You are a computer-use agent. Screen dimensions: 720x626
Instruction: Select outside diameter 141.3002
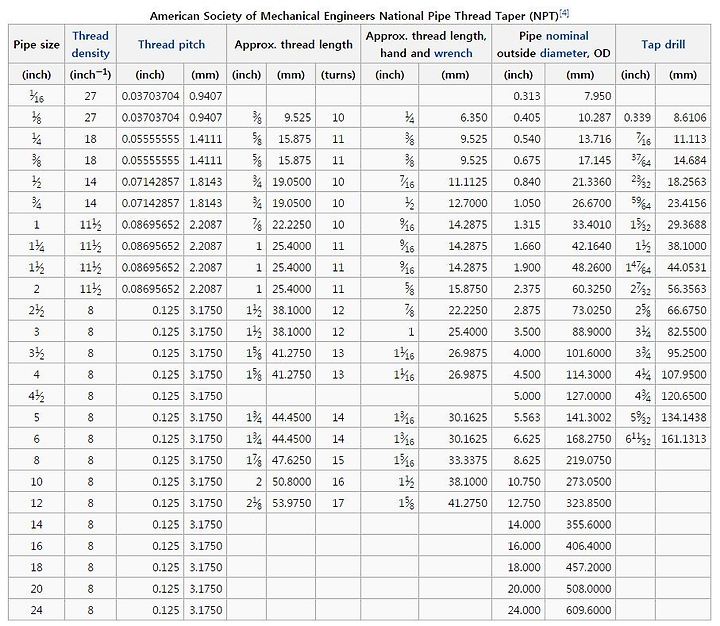point(589,417)
